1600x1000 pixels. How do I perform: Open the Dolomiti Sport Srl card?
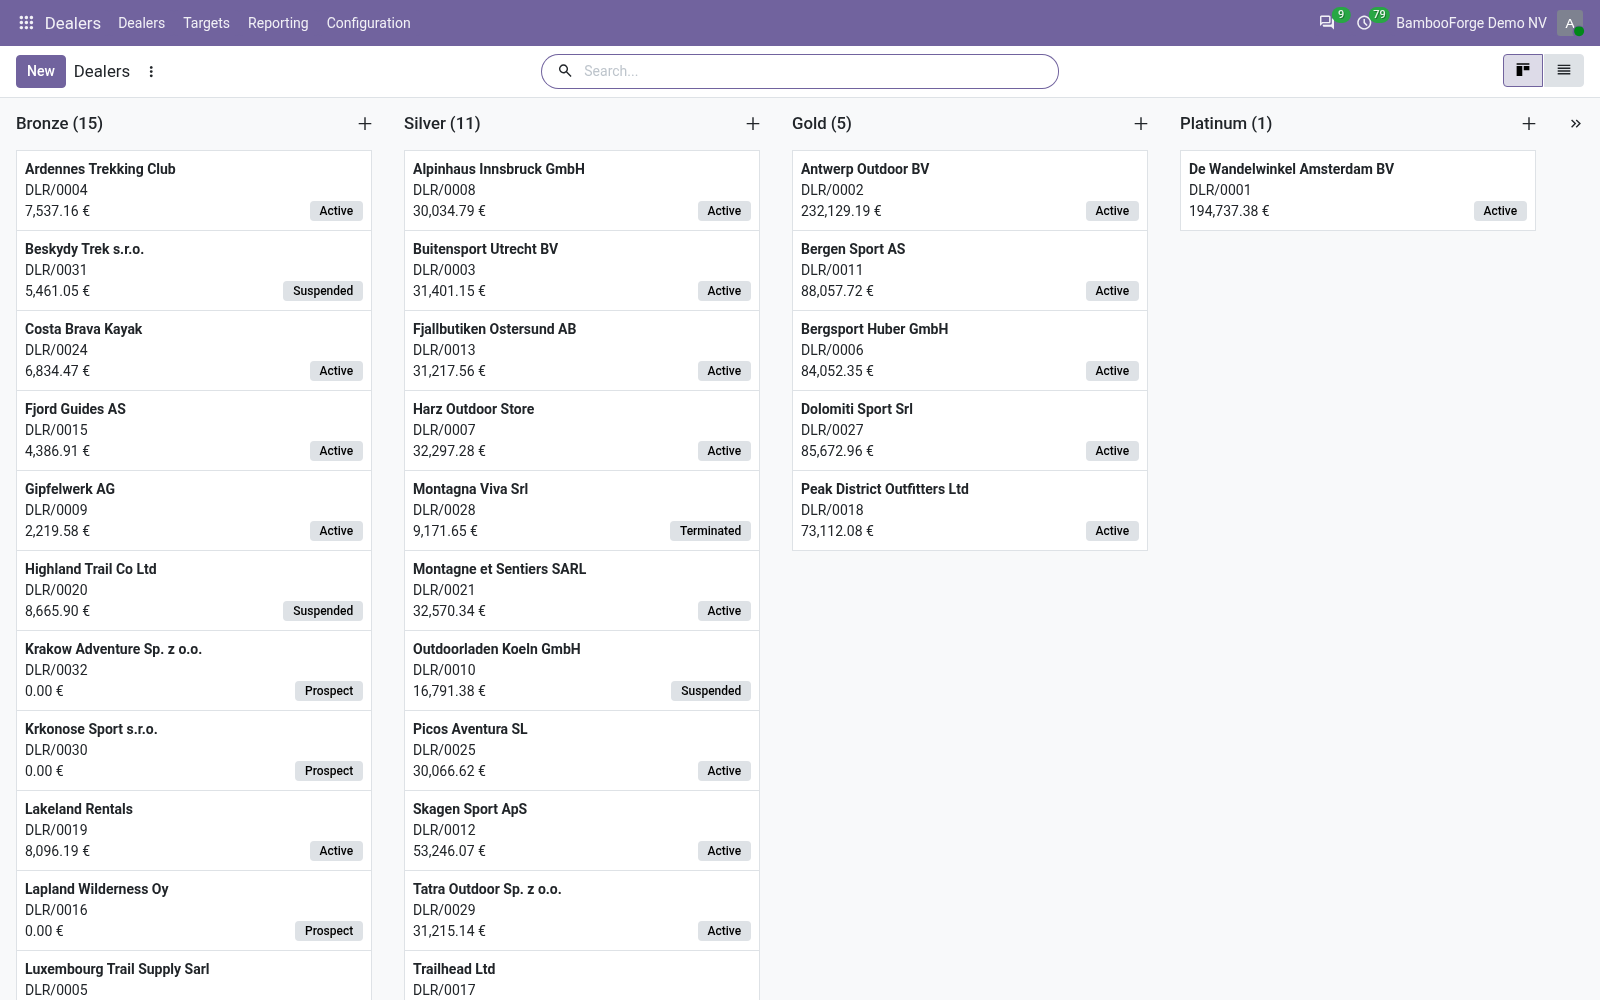(x=970, y=430)
